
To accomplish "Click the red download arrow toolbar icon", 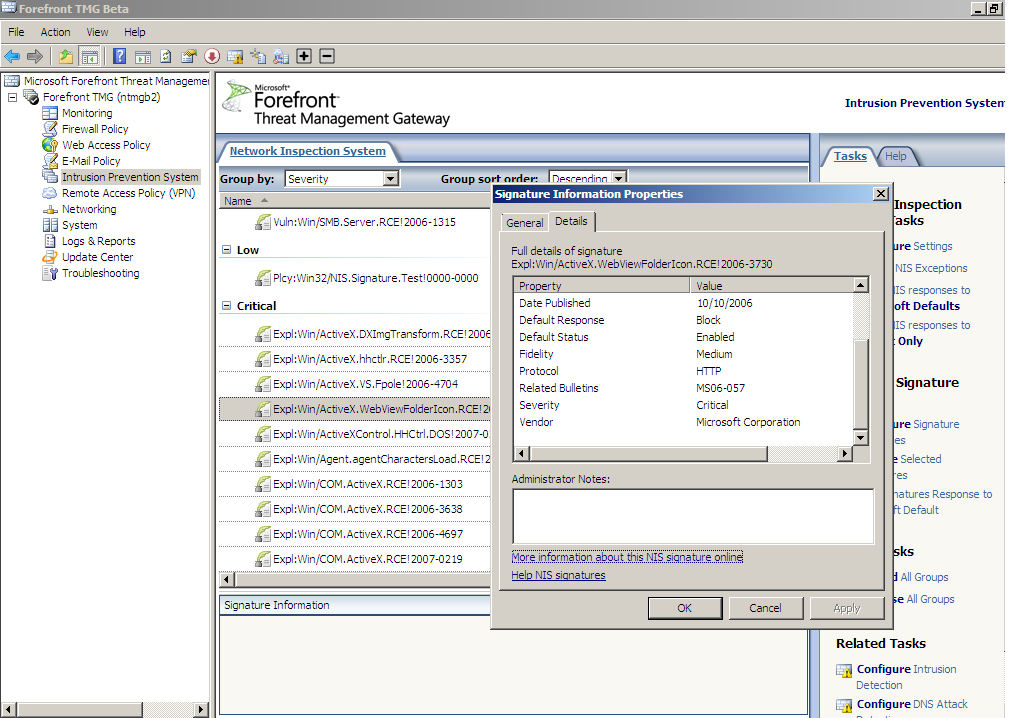I will [x=212, y=57].
